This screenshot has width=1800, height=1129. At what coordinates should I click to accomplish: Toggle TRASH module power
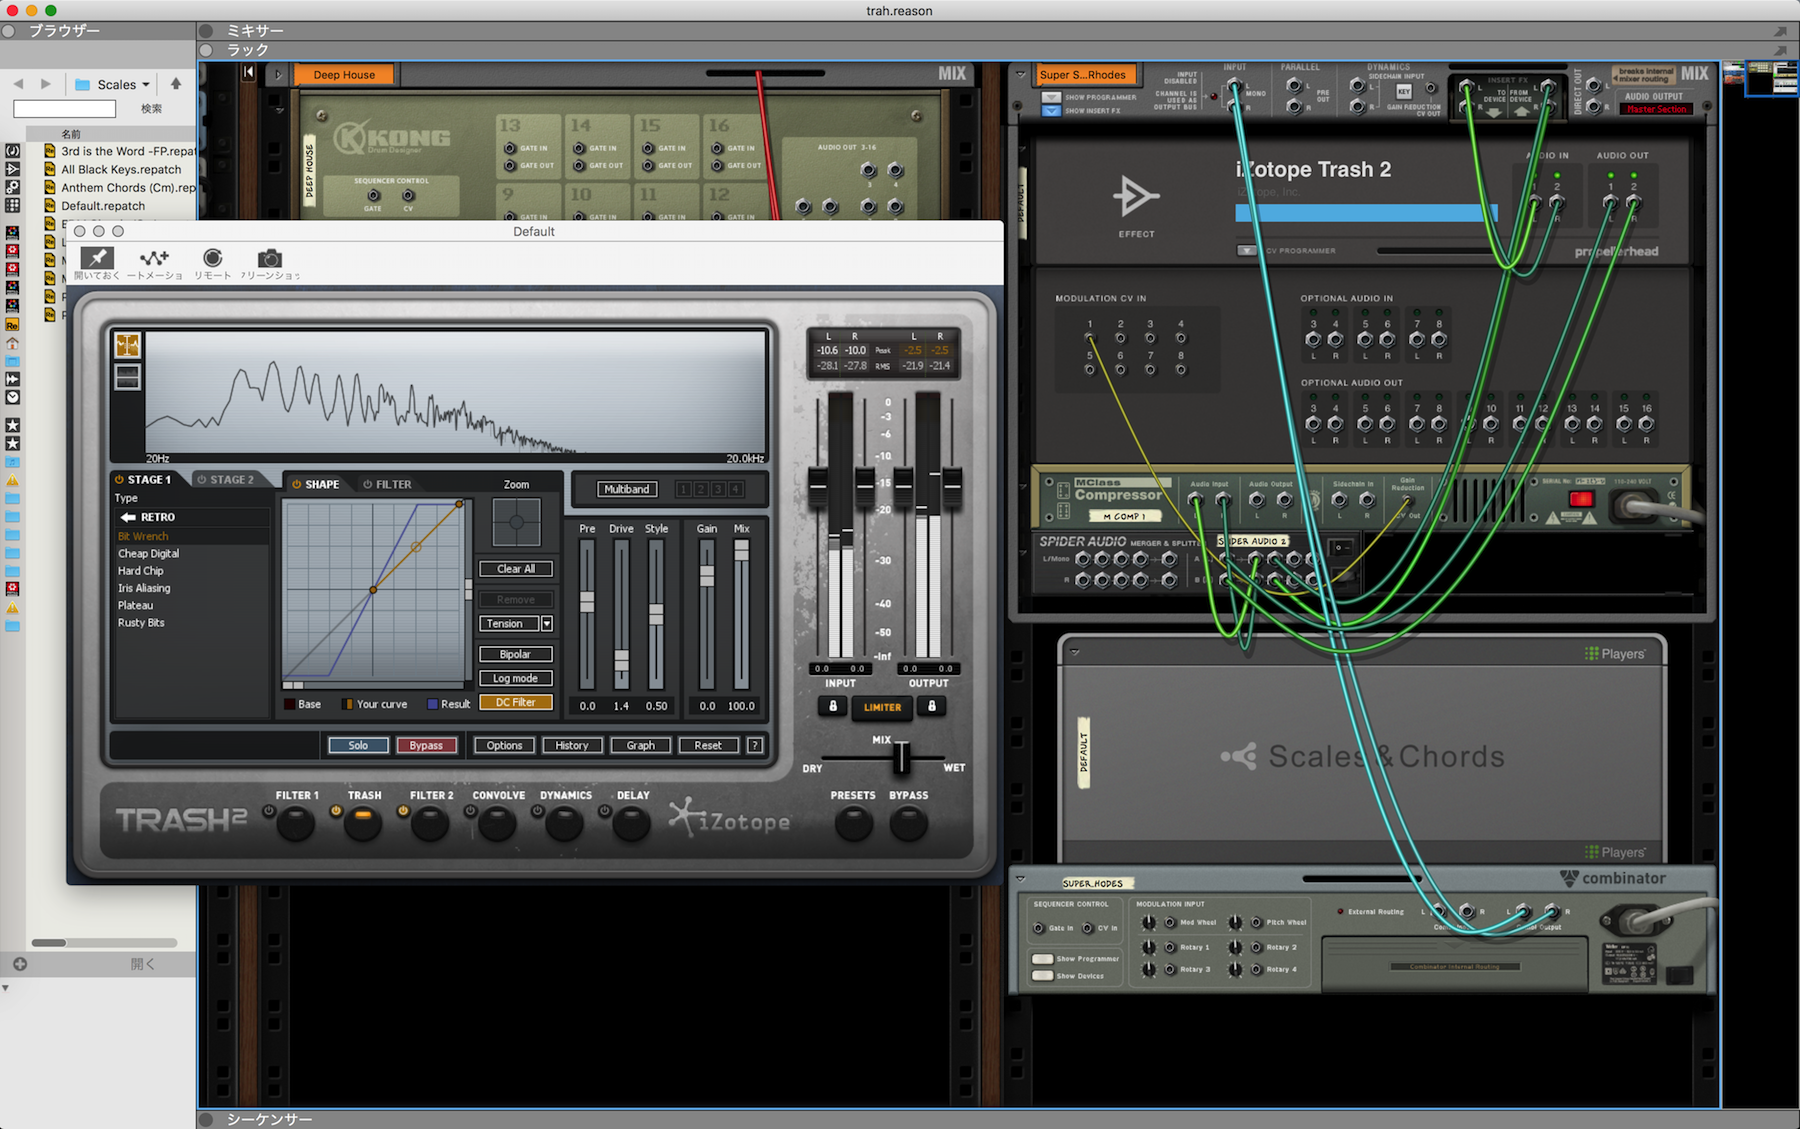point(336,811)
